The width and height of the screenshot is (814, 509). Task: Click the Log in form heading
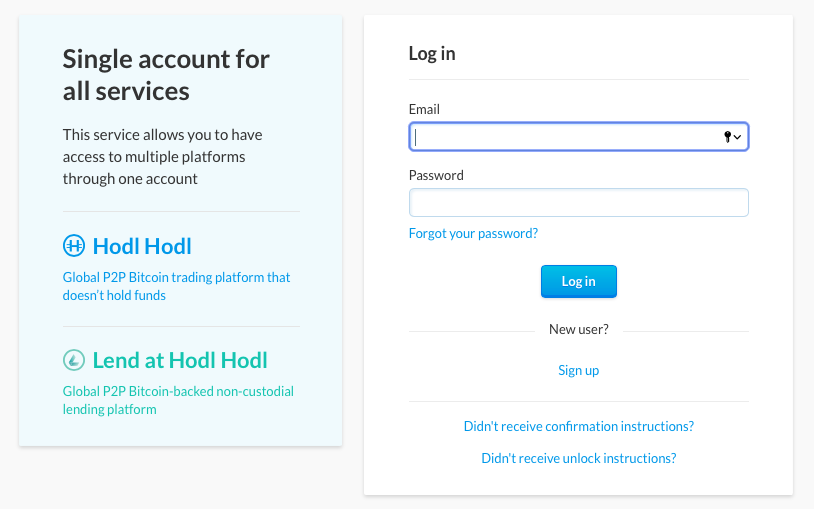(x=432, y=54)
